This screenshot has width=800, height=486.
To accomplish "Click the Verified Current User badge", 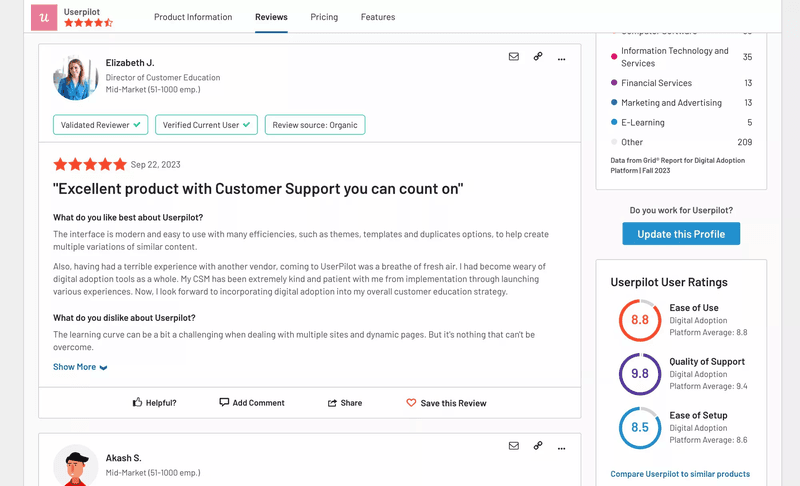I will (x=206, y=125).
